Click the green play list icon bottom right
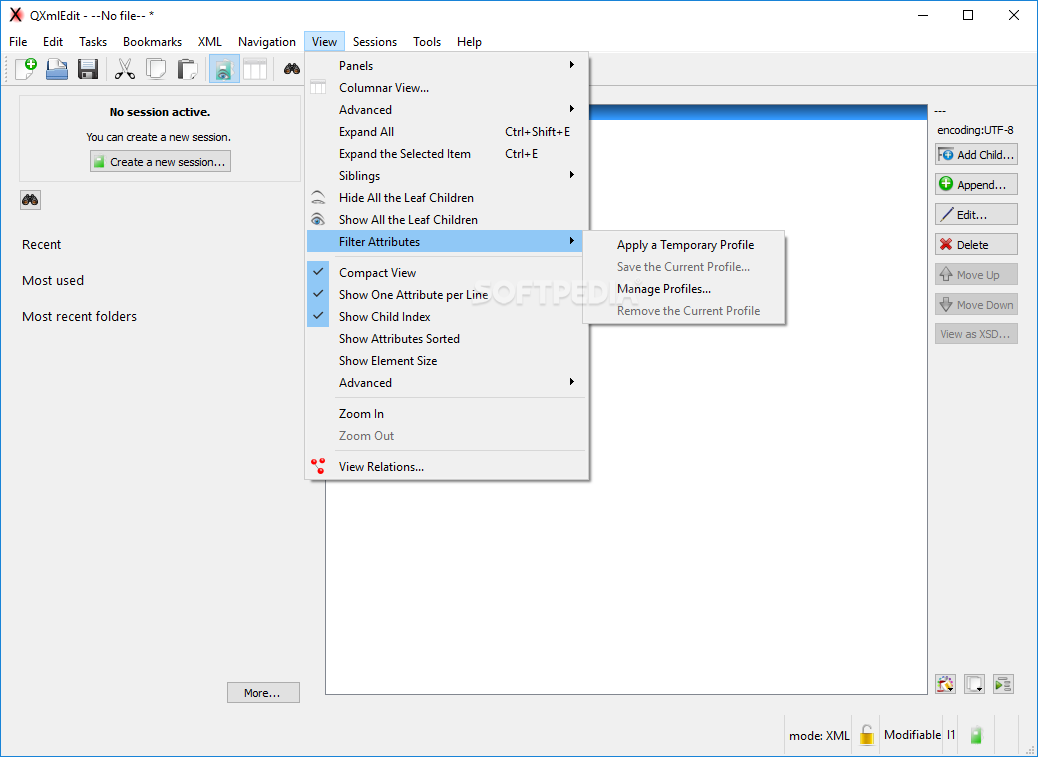This screenshot has height=757, width=1038. [x=1004, y=684]
